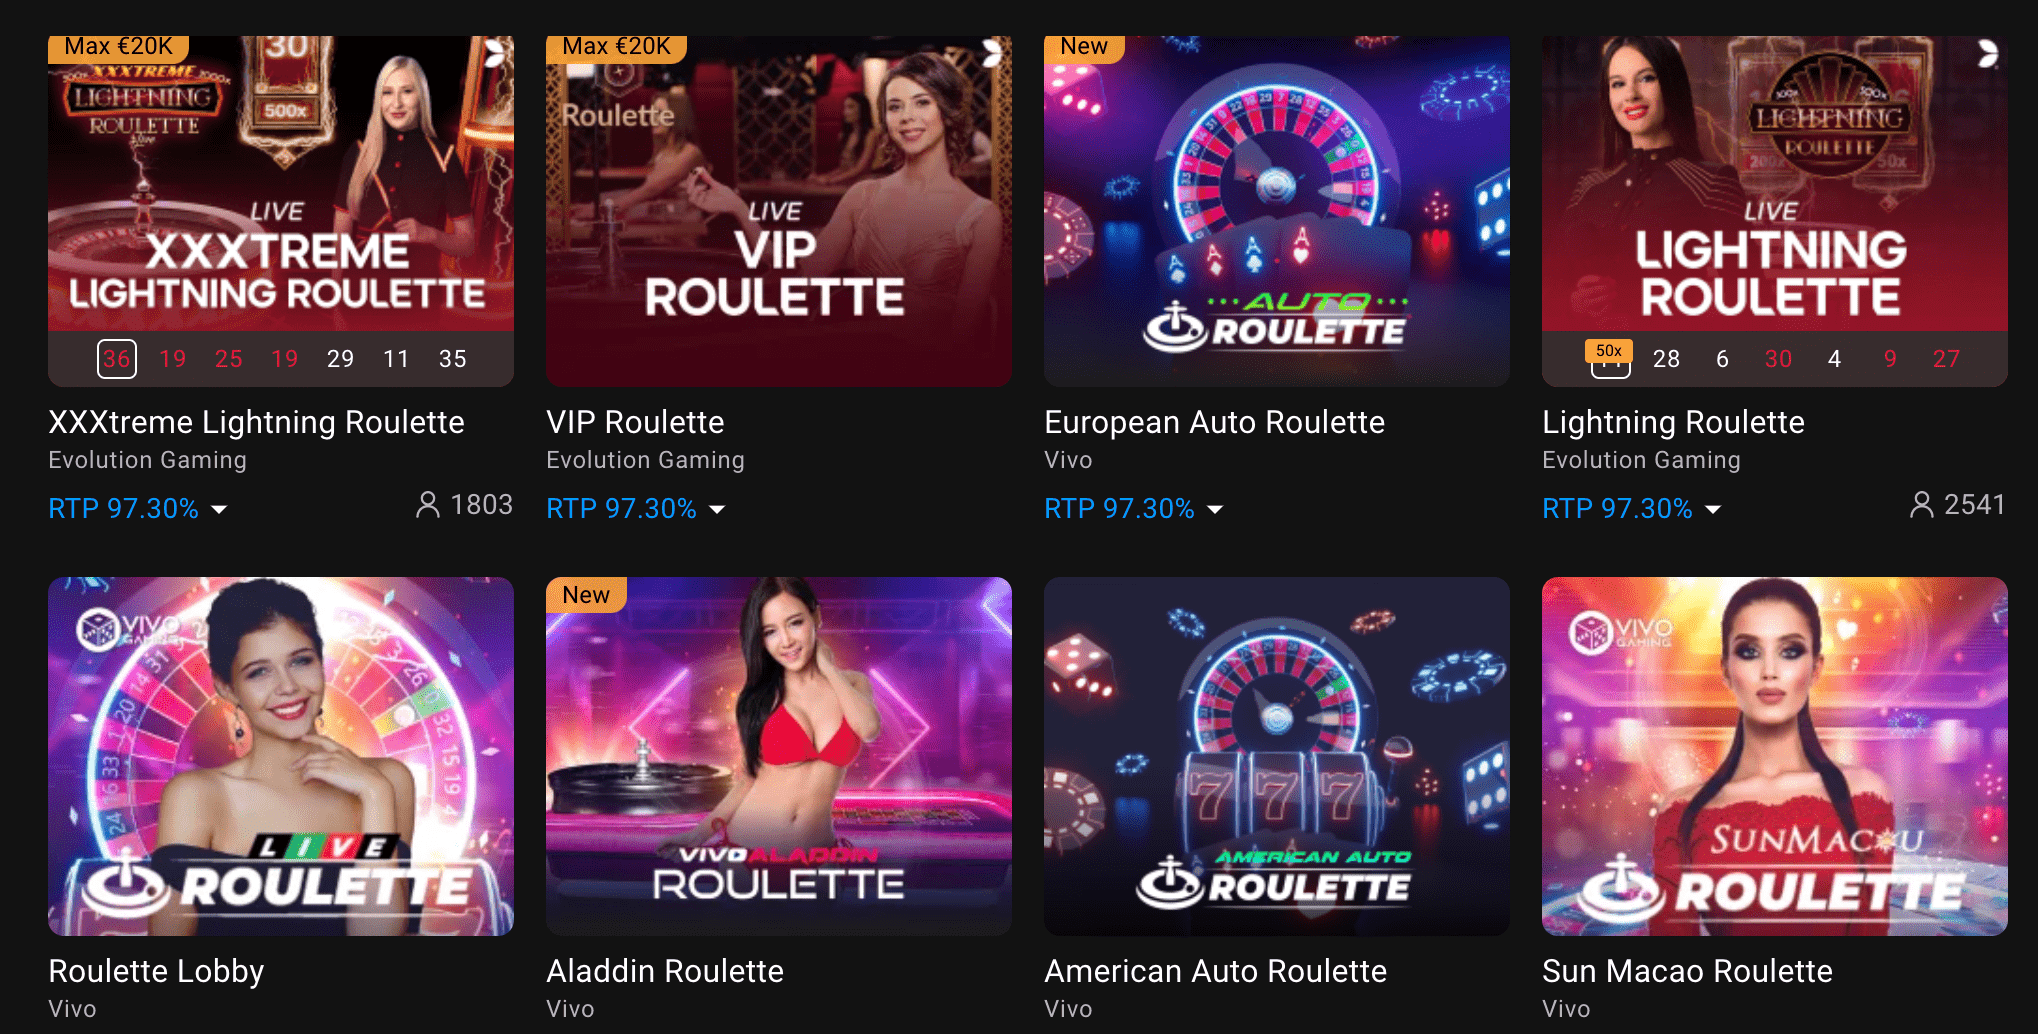Expand RTP 97.30% dropdown under VIP Roulette

click(717, 510)
